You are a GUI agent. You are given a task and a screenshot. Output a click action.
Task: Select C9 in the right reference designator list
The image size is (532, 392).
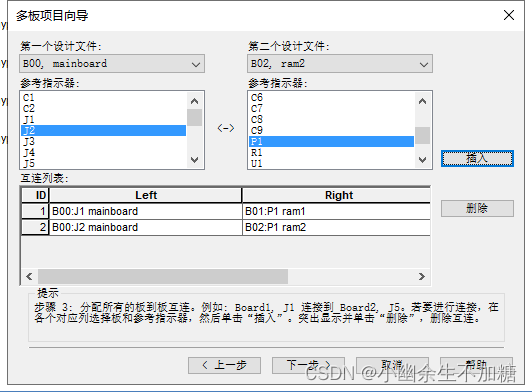tap(331, 130)
